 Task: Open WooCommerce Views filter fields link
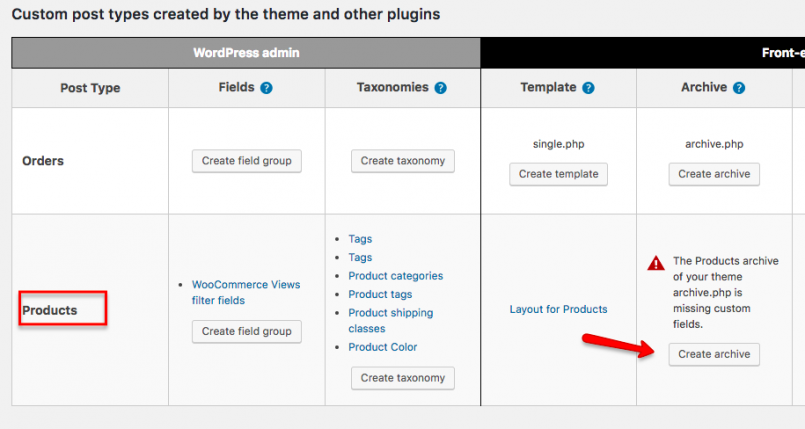click(x=246, y=292)
